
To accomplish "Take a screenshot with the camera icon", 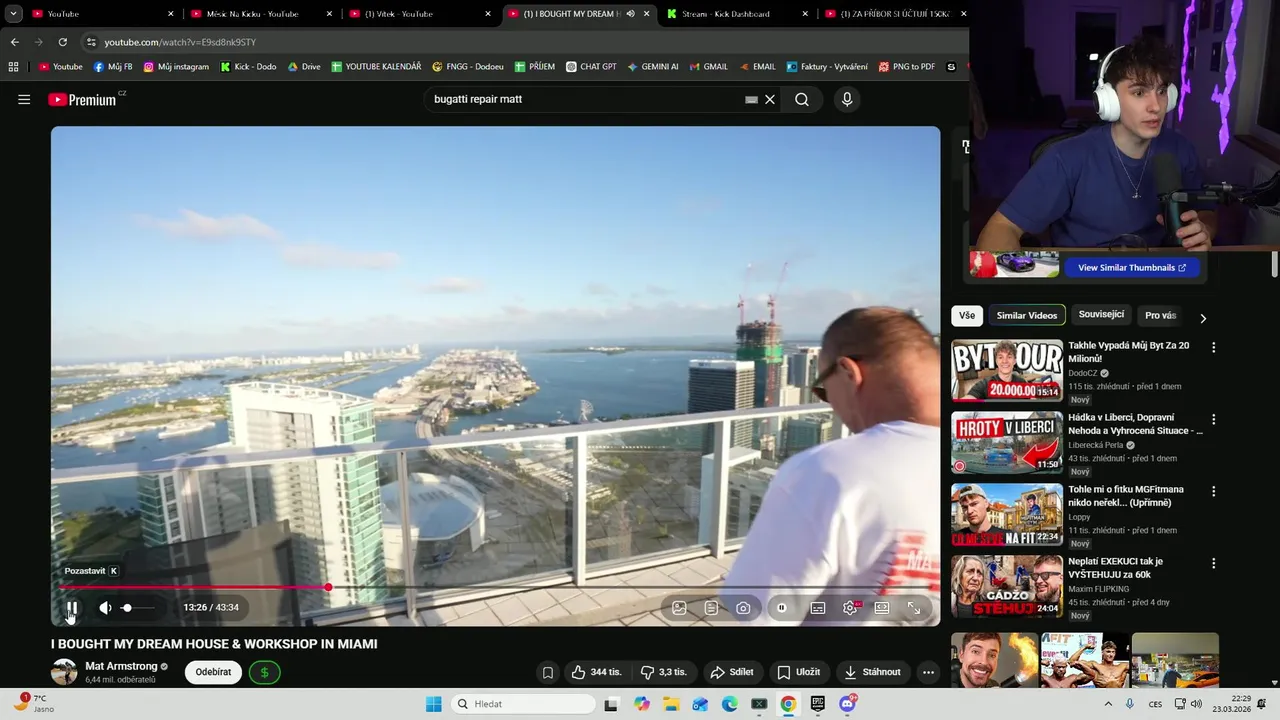I will [743, 608].
